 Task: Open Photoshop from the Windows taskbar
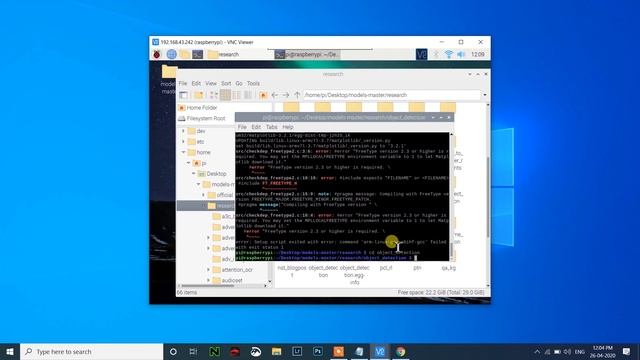[x=318, y=351]
